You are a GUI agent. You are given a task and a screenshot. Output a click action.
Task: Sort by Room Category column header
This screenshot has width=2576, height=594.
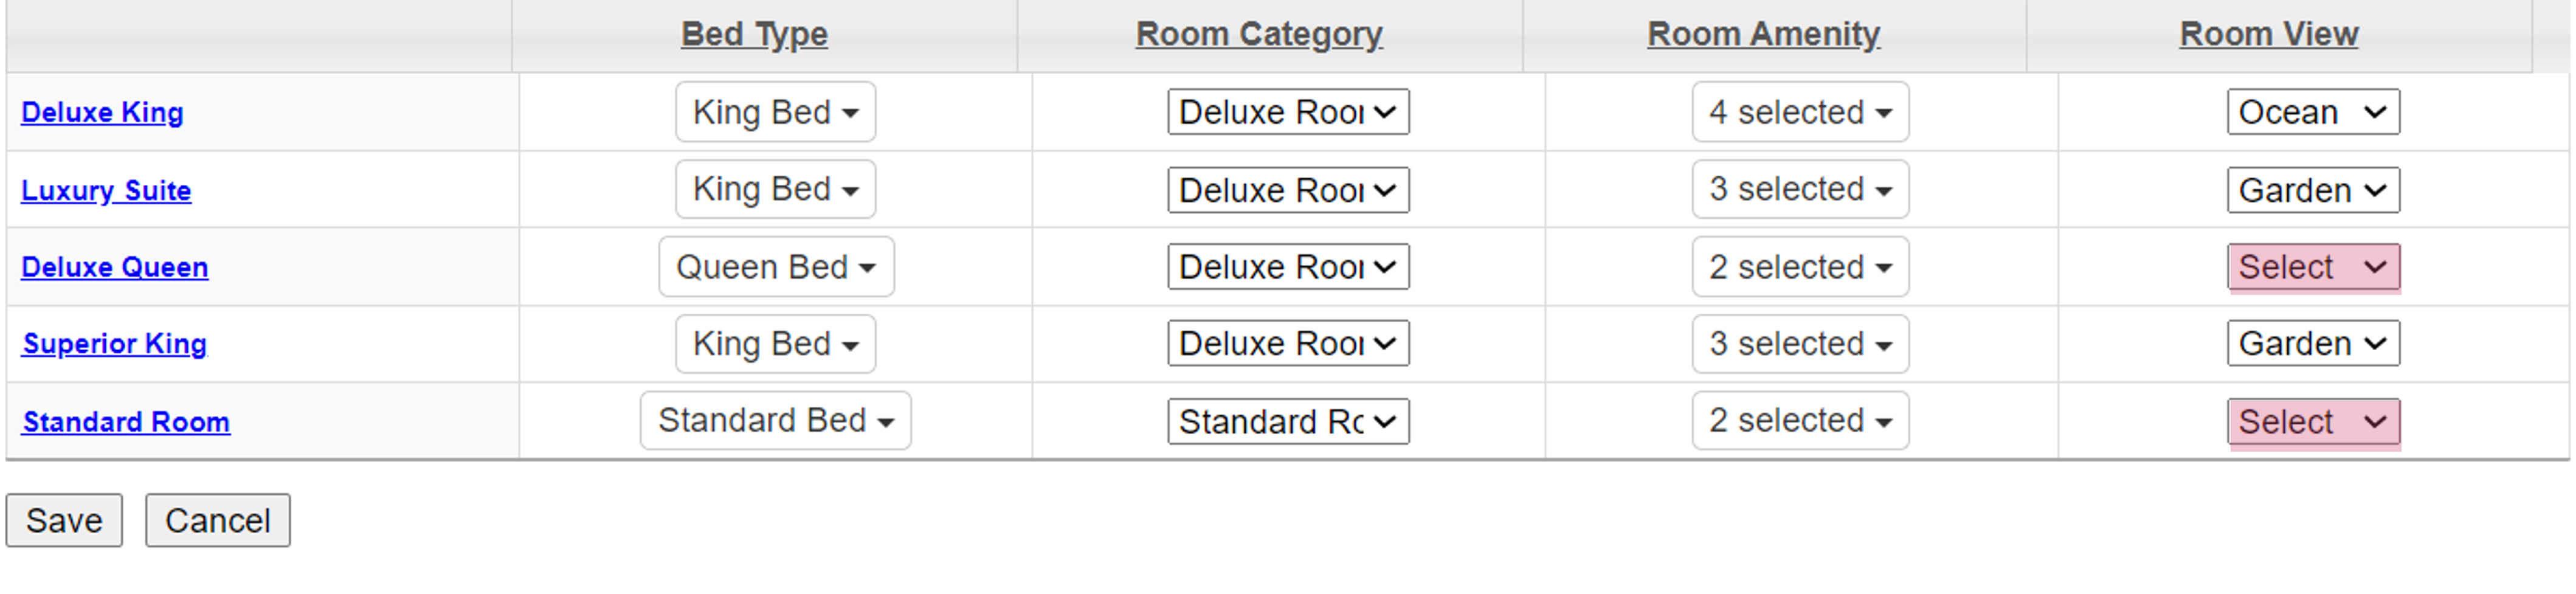pyautogui.click(x=1259, y=34)
